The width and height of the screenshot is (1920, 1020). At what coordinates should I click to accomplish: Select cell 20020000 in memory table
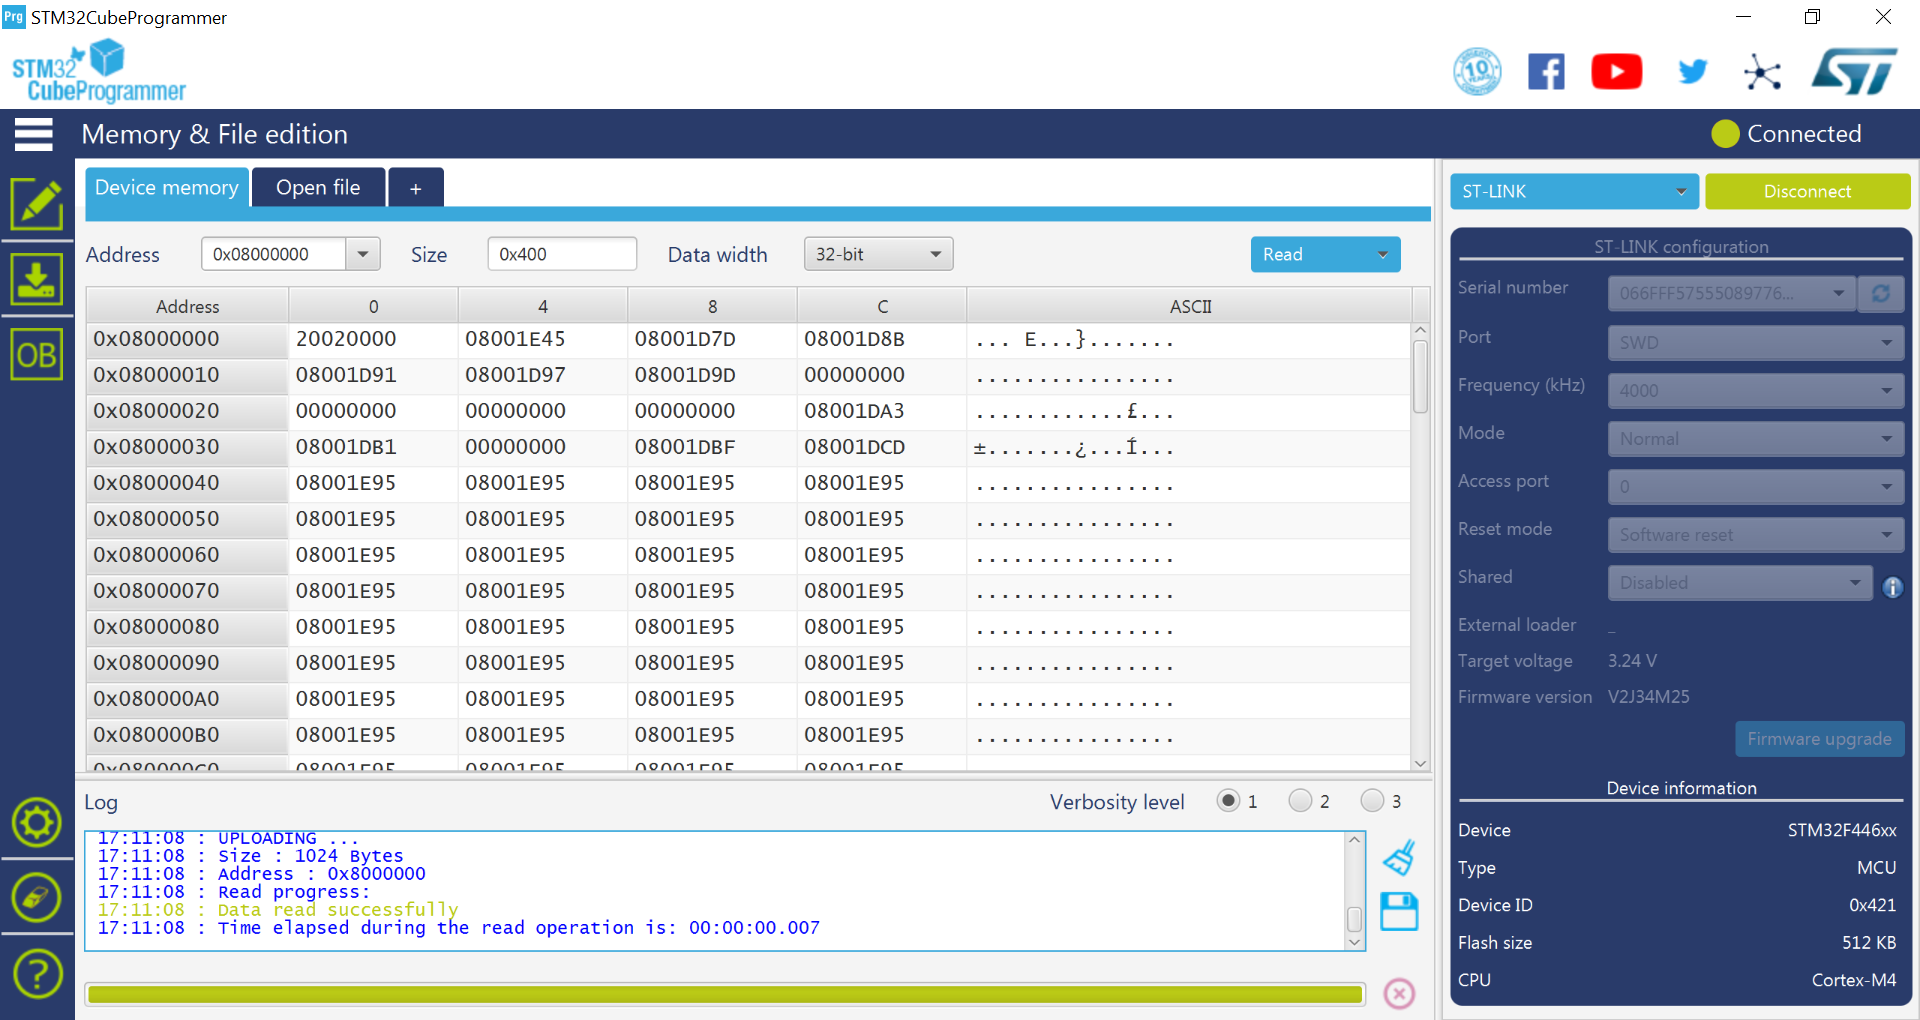(x=373, y=339)
